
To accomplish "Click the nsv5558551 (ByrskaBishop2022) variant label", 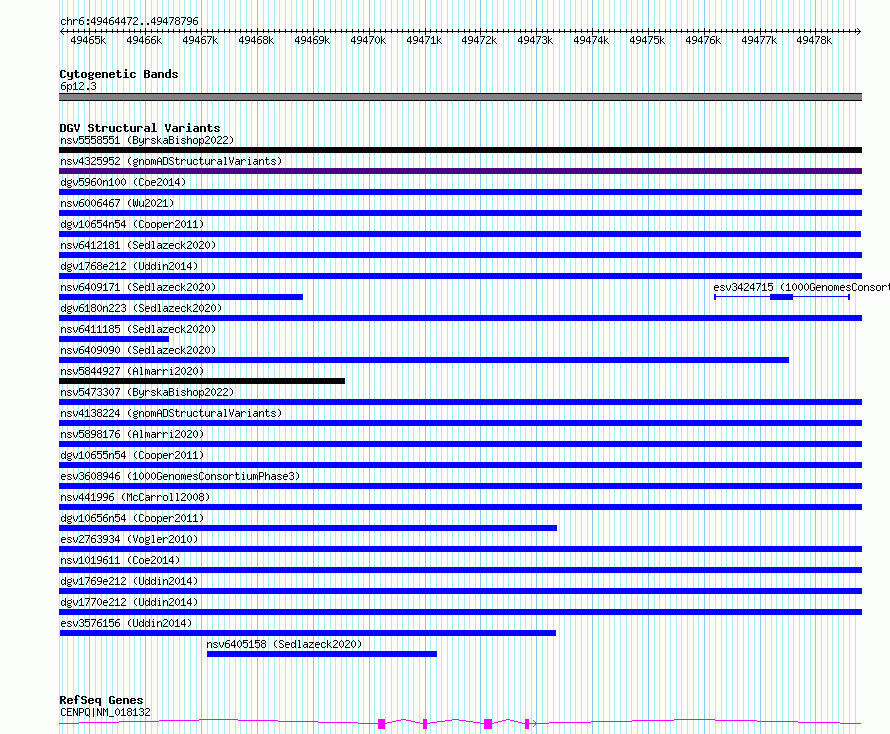I will [x=147, y=140].
